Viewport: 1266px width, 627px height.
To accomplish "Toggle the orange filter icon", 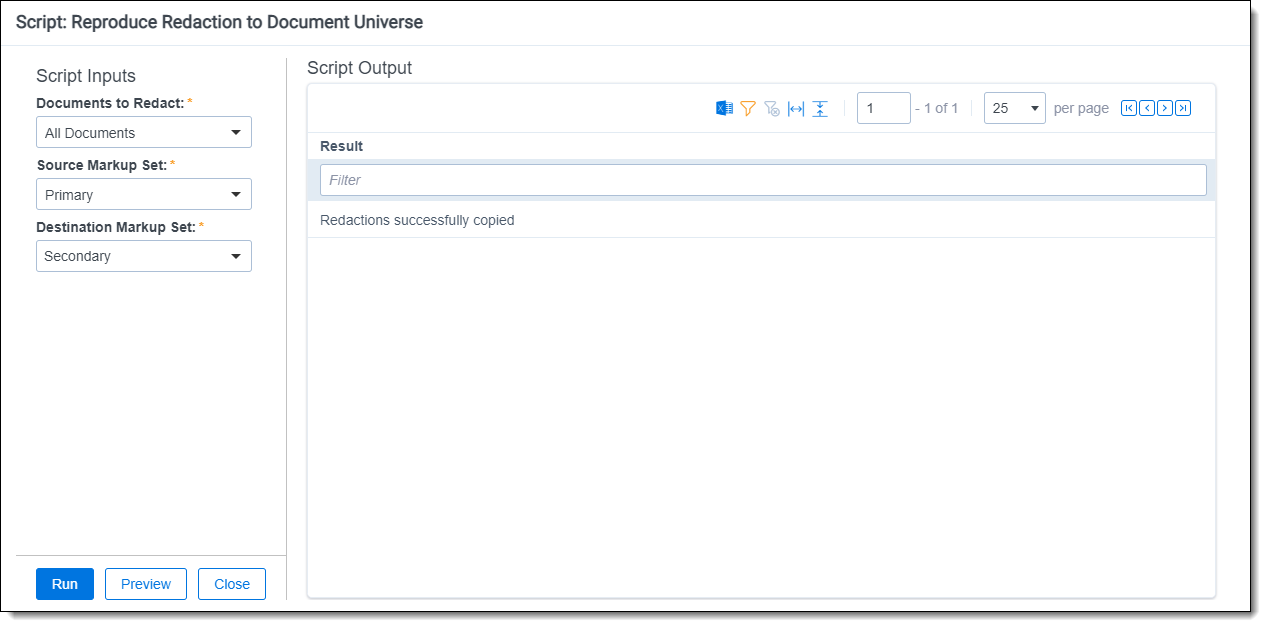I will pyautogui.click(x=748, y=109).
